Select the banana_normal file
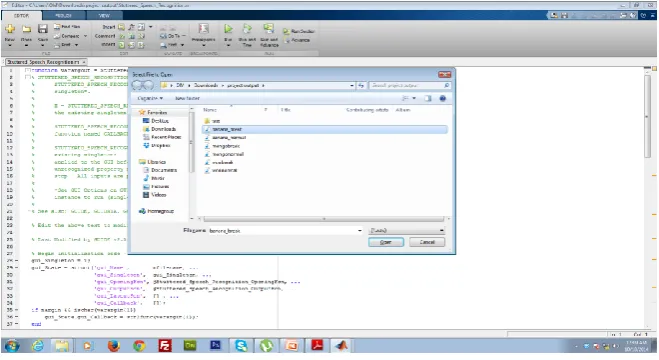This screenshot has width=659, height=360. pyautogui.click(x=225, y=138)
